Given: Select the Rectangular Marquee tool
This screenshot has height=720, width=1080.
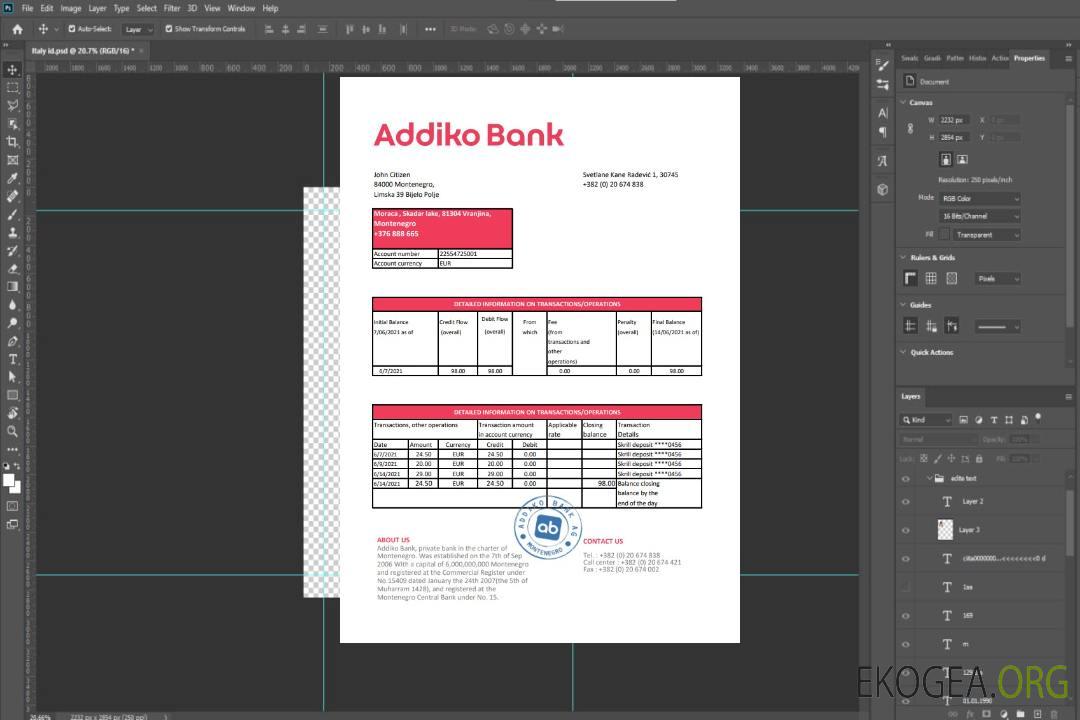Looking at the screenshot, I should pyautogui.click(x=12, y=88).
